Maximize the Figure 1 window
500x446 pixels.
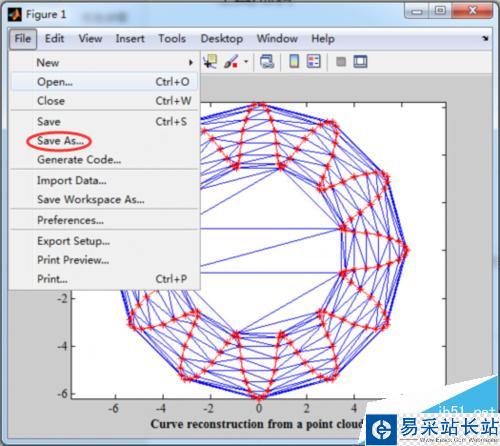(440, 11)
